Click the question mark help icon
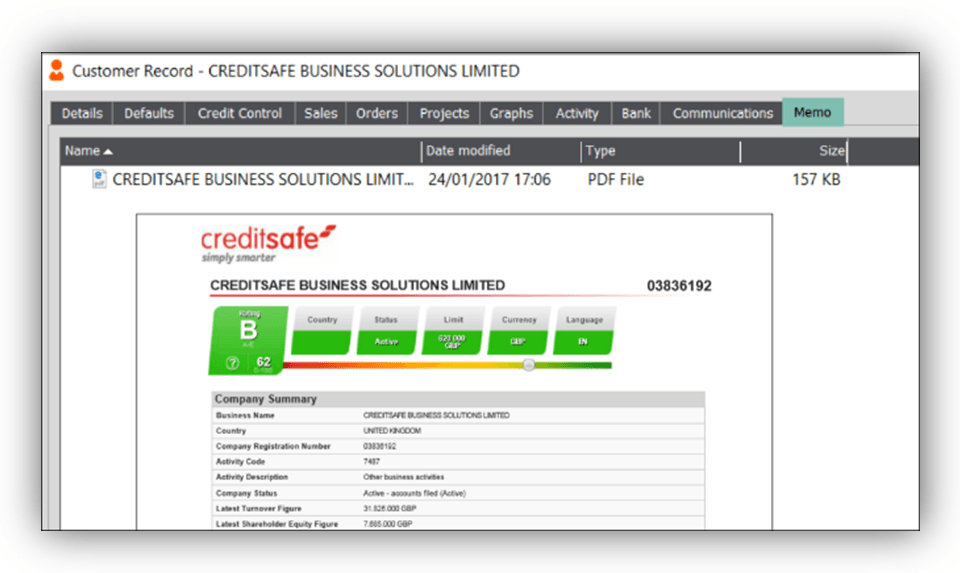This screenshot has height=573, width=960. click(232, 363)
